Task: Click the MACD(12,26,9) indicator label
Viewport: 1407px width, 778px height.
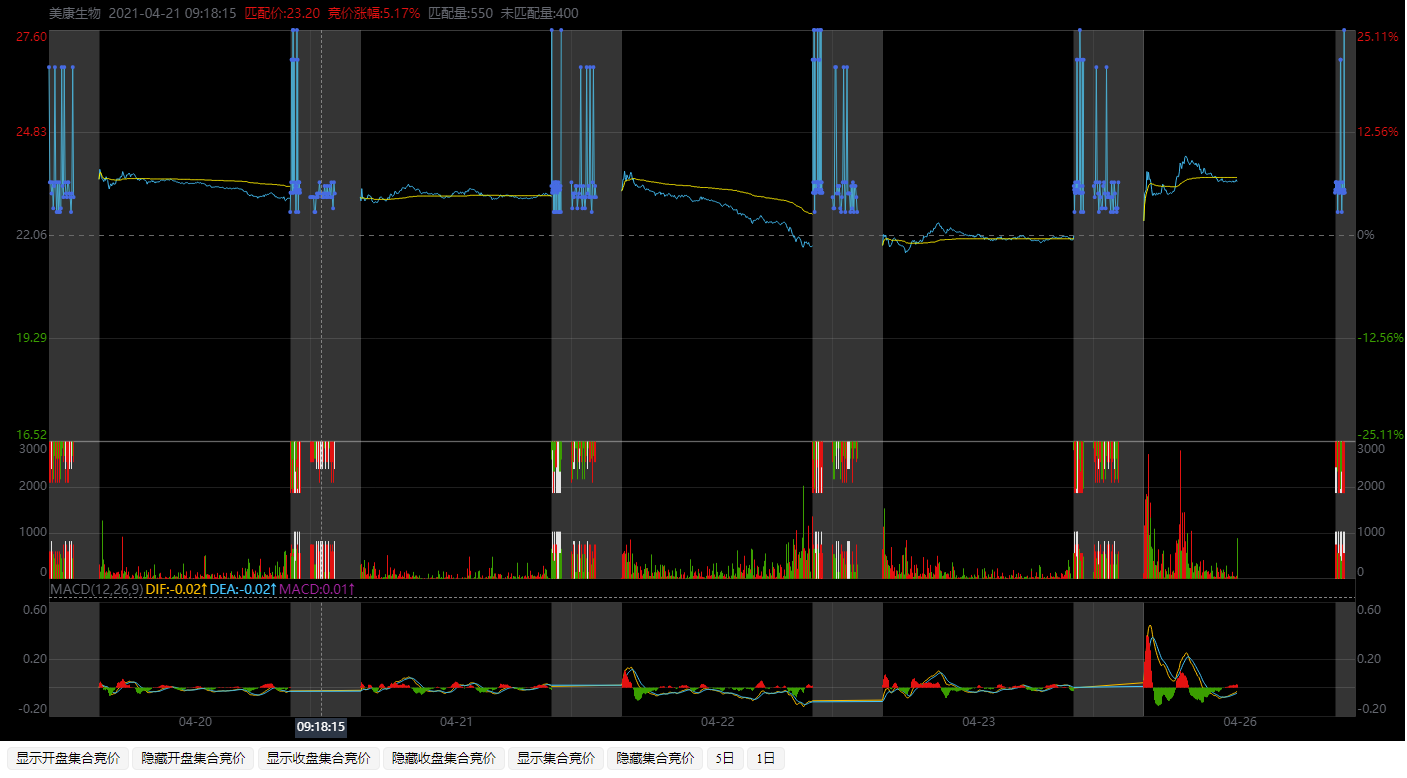Action: [96, 589]
